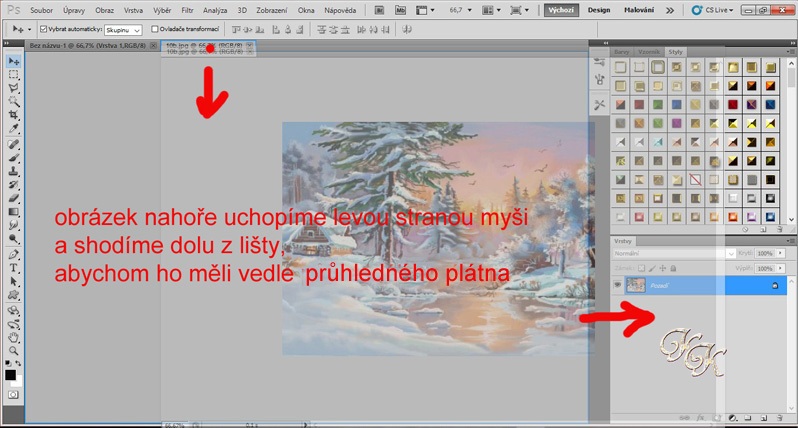Toggle lock all in Vrstvy panel

[x=673, y=268]
